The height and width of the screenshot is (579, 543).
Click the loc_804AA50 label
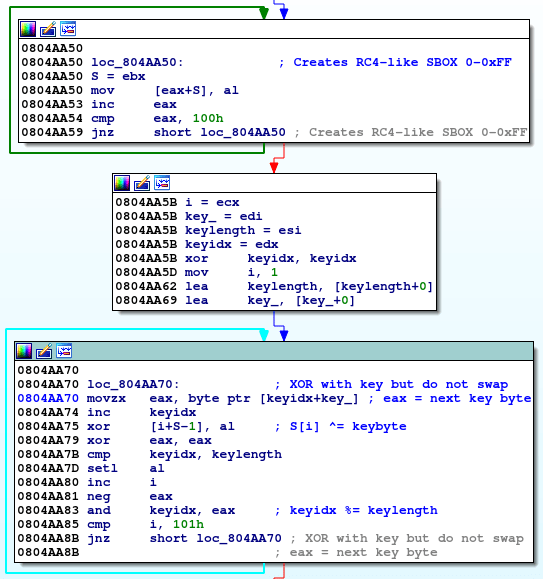[137, 62]
